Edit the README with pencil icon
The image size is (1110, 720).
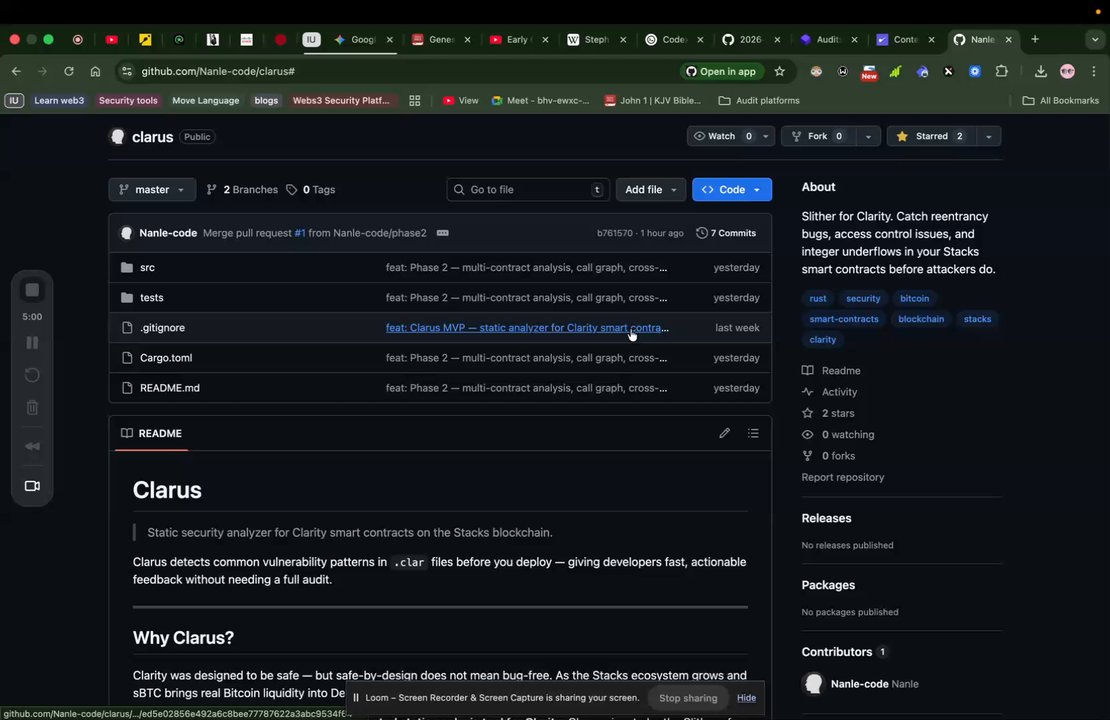coord(724,433)
